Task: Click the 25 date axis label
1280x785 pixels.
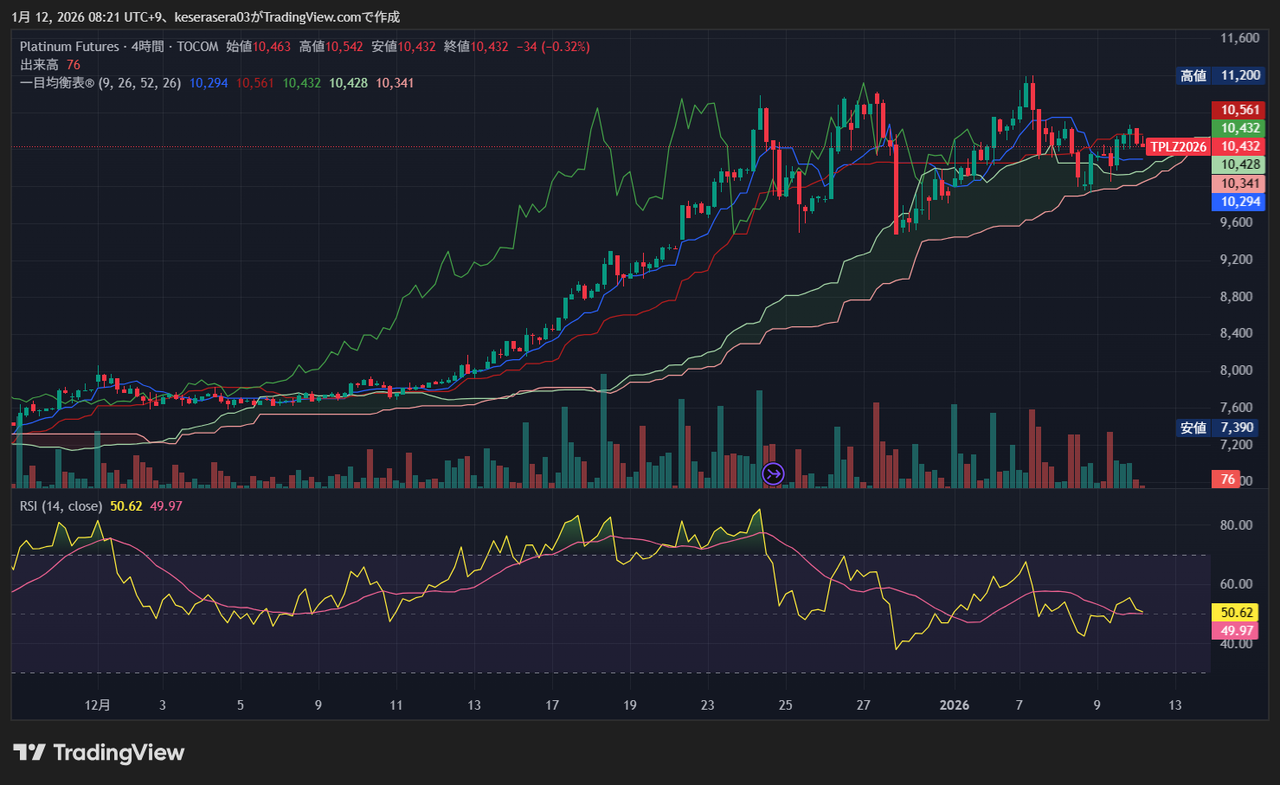Action: (x=786, y=705)
